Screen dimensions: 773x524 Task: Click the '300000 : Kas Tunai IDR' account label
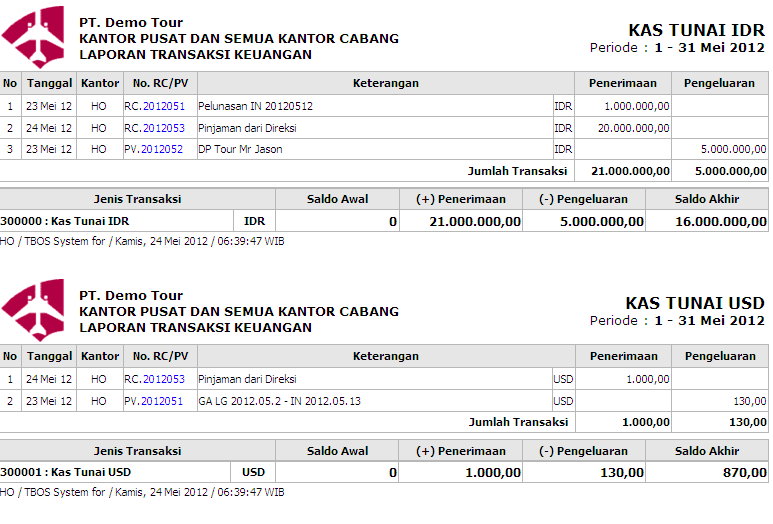point(65,221)
